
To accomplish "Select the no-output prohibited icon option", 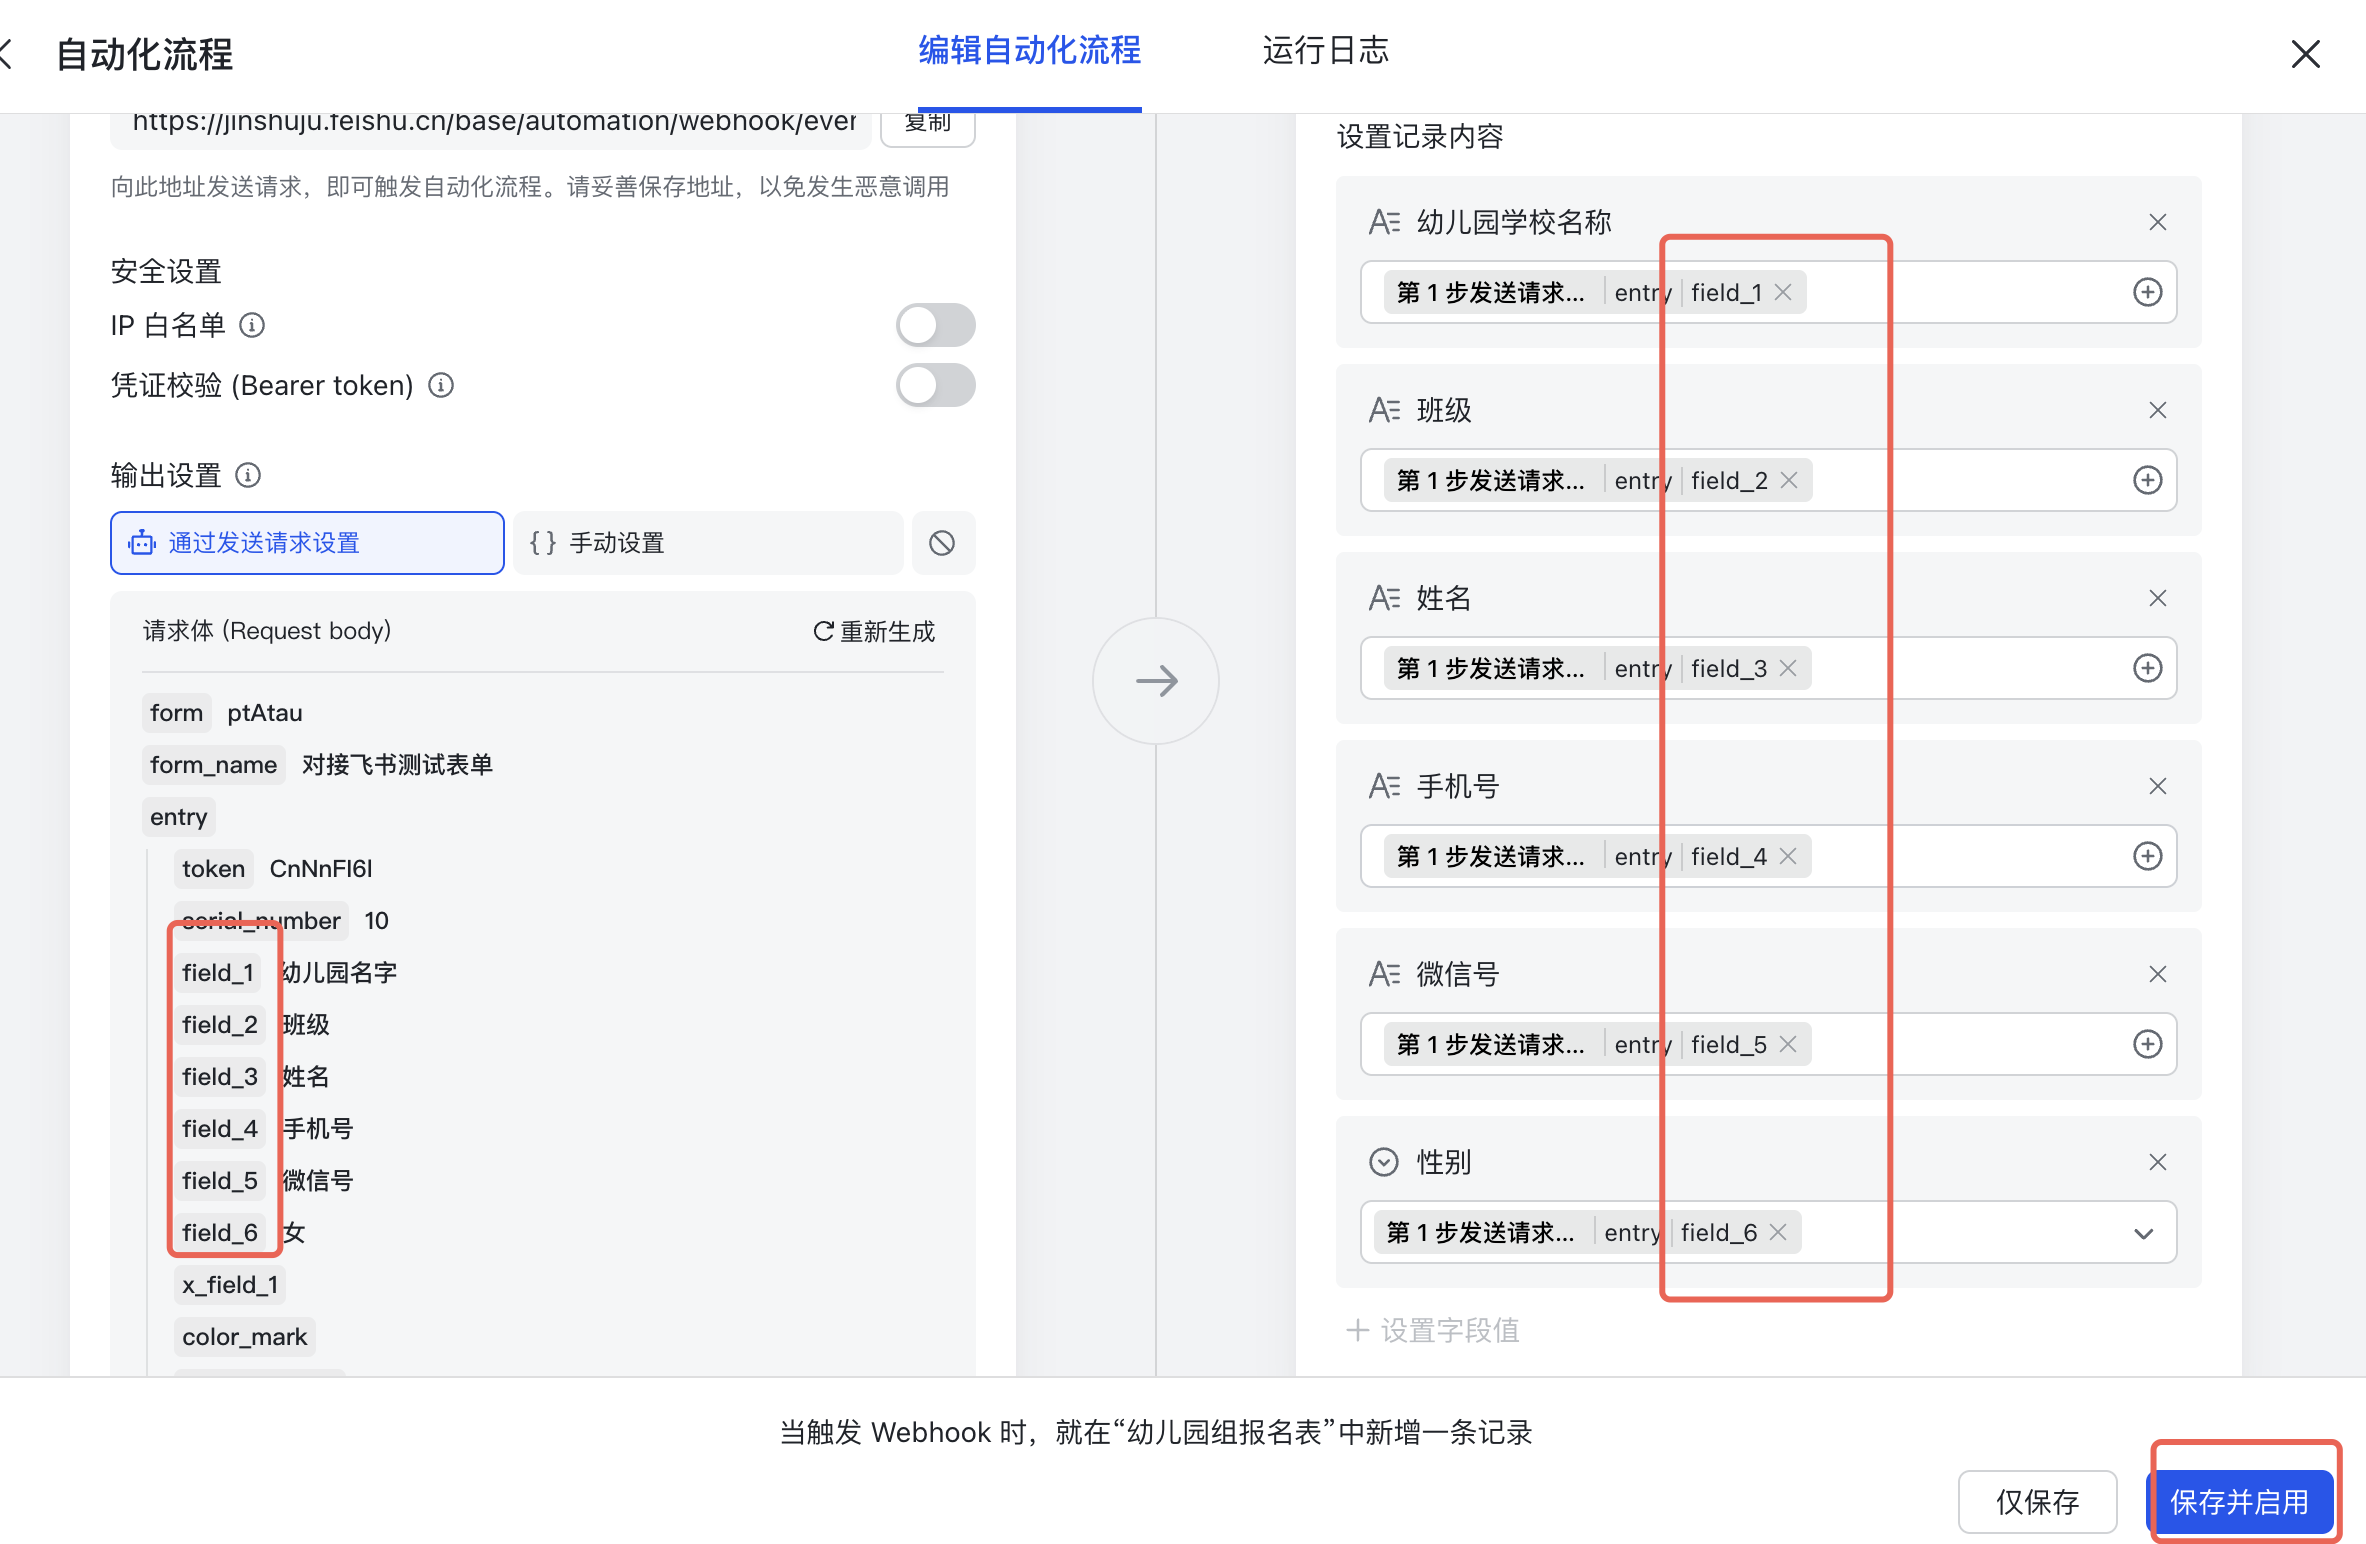I will pyautogui.click(x=942, y=543).
